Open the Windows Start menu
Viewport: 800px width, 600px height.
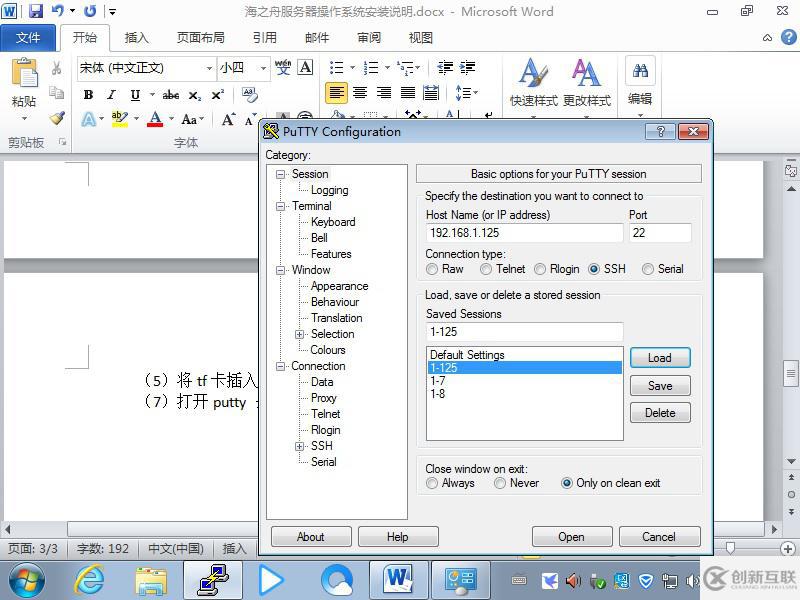(27, 581)
